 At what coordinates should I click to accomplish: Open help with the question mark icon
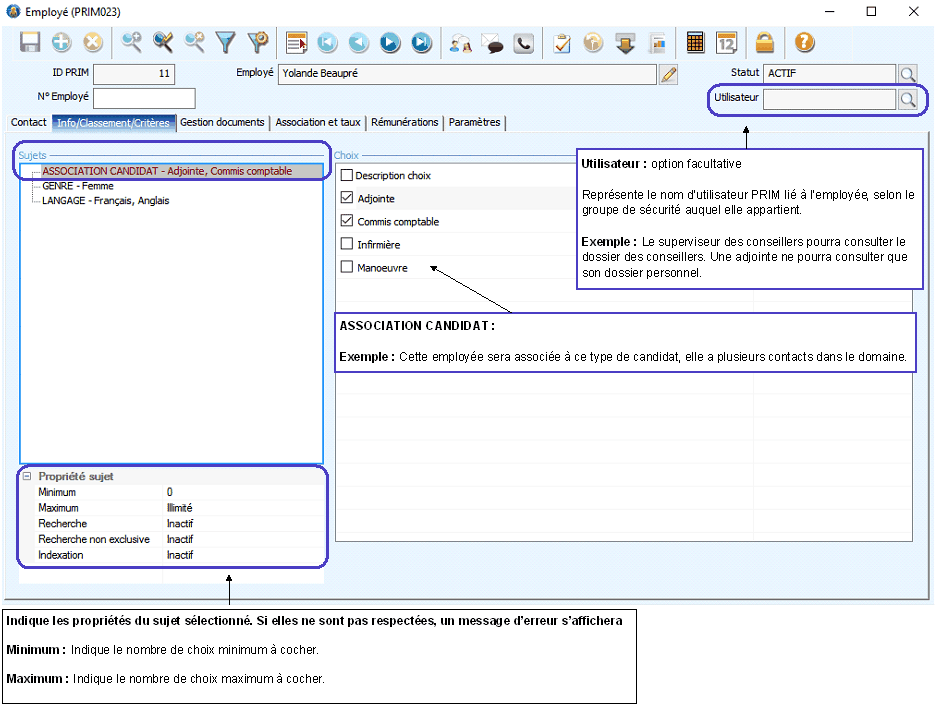(804, 43)
